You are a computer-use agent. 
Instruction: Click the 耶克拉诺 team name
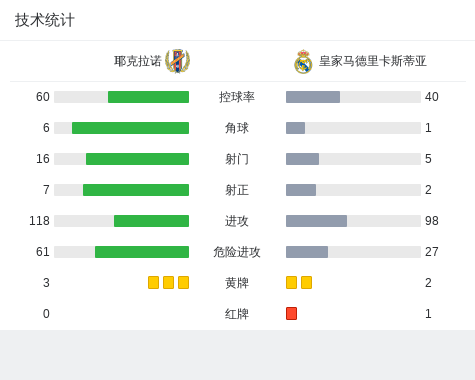pyautogui.click(x=138, y=61)
